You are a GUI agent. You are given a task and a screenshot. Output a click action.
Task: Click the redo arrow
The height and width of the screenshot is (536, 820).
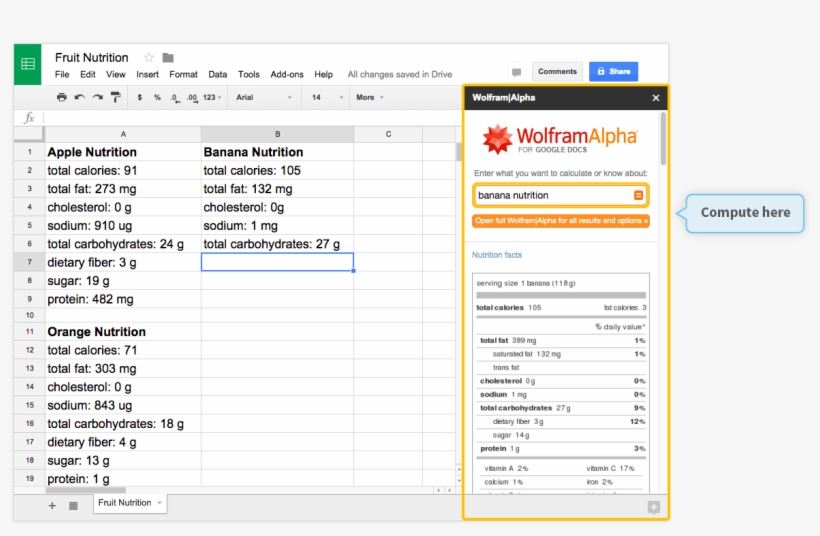[98, 97]
